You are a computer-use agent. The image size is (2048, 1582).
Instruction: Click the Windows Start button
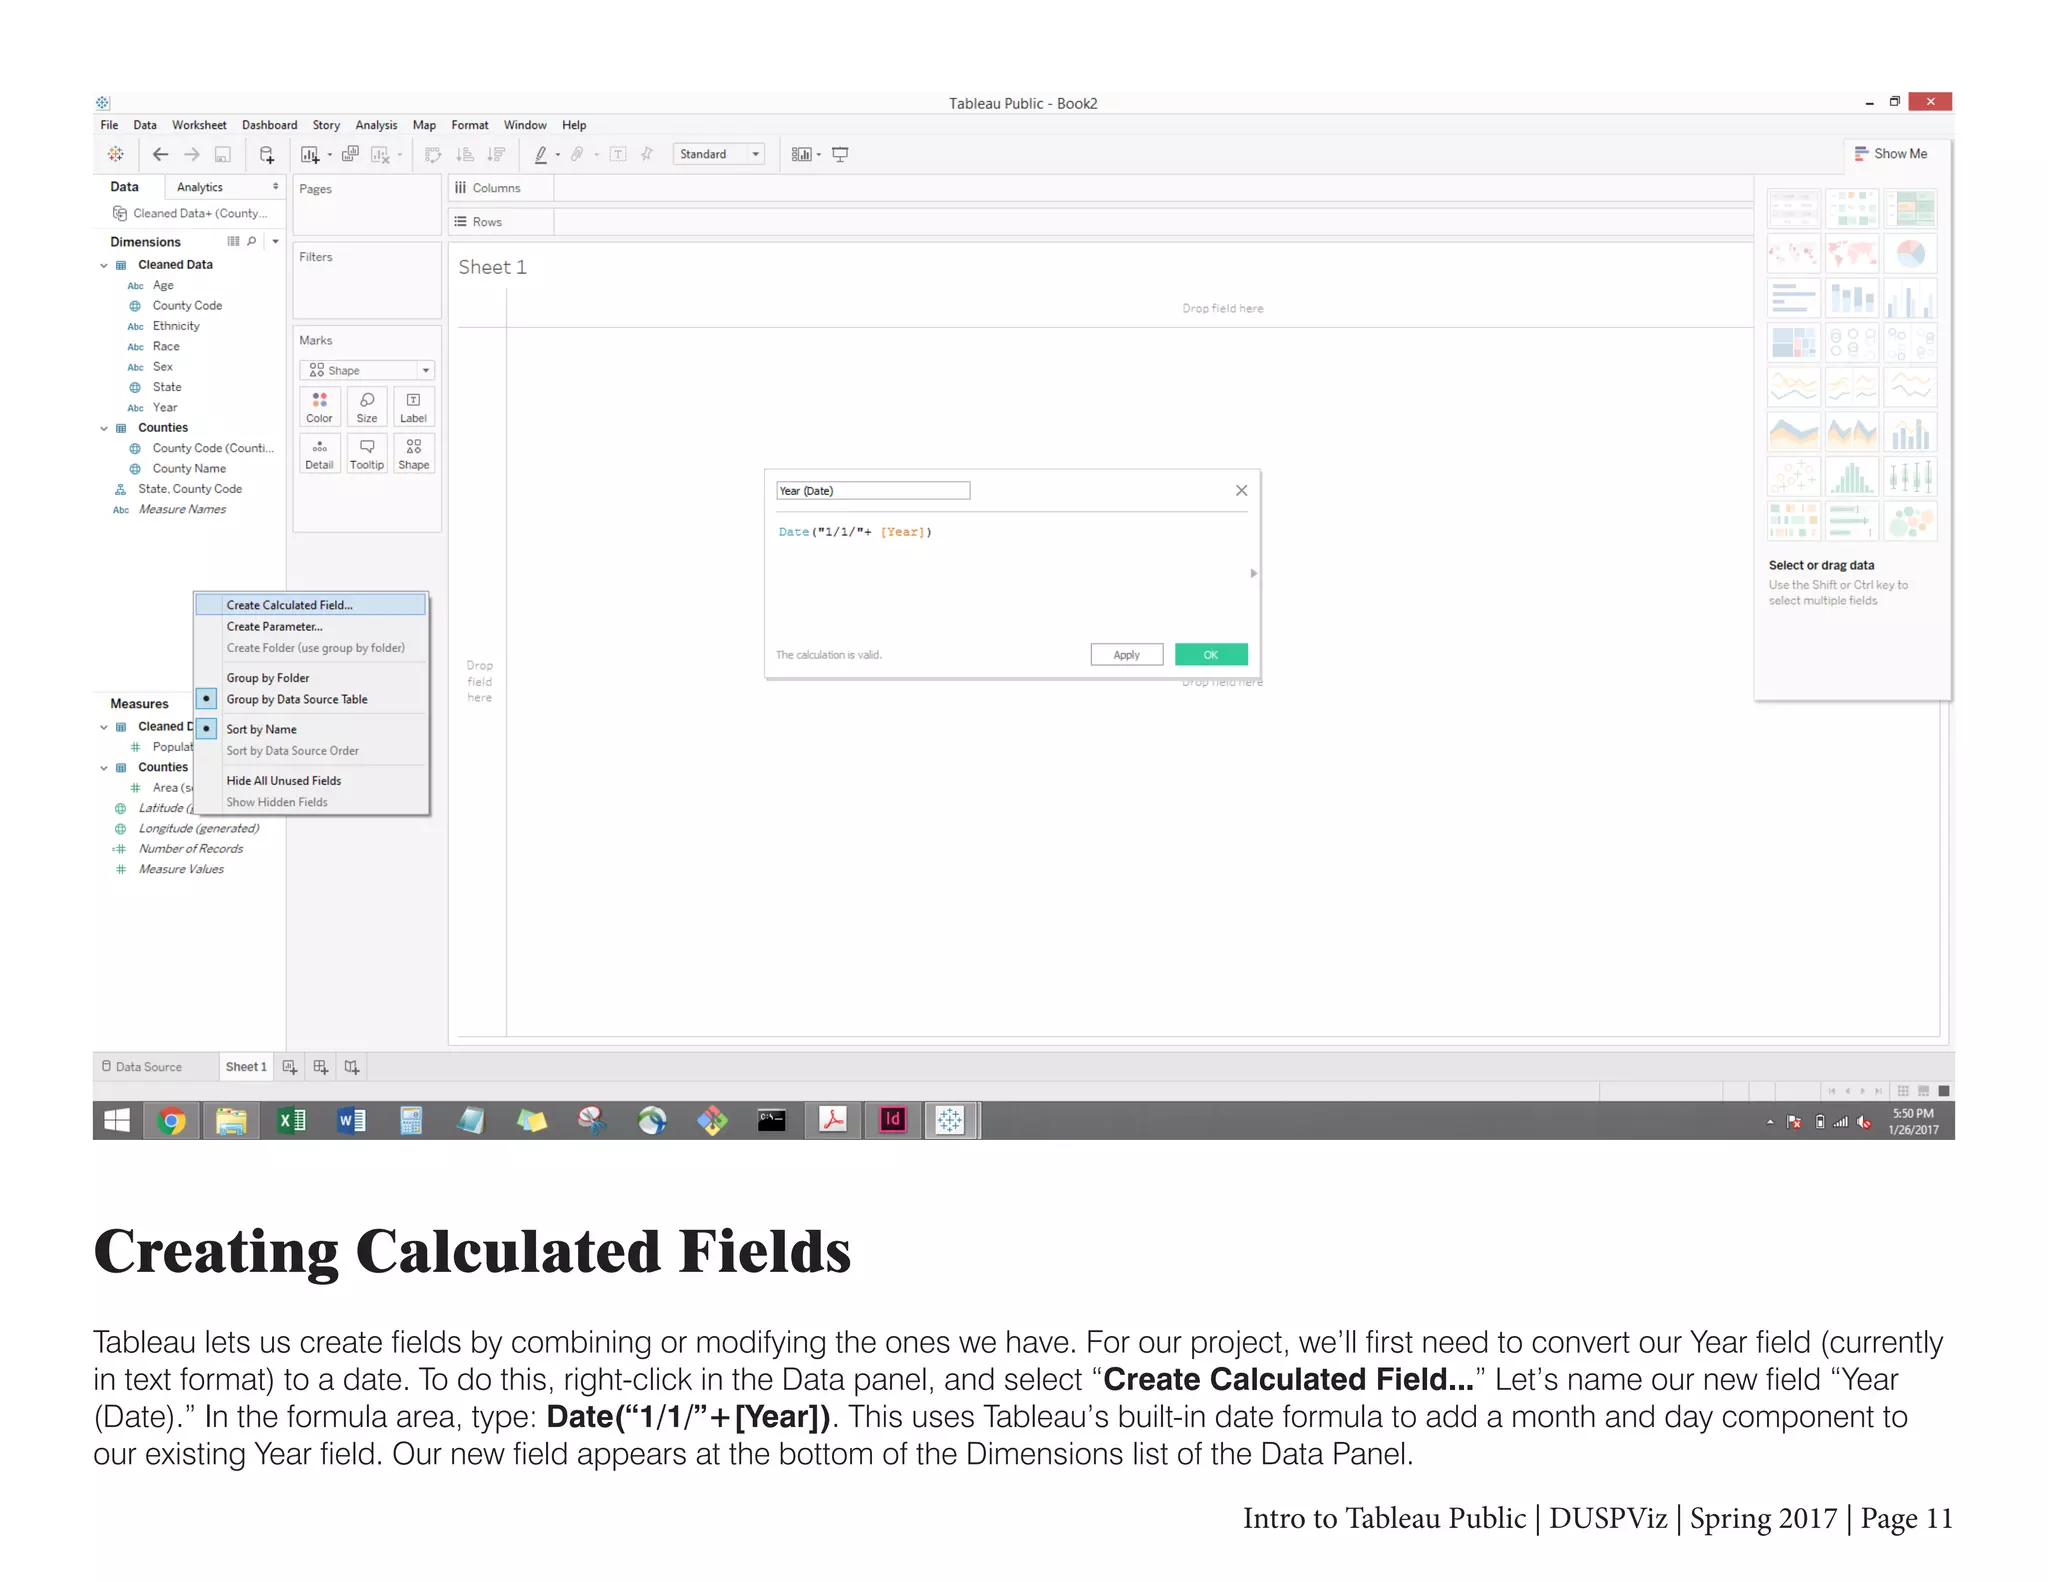point(117,1121)
